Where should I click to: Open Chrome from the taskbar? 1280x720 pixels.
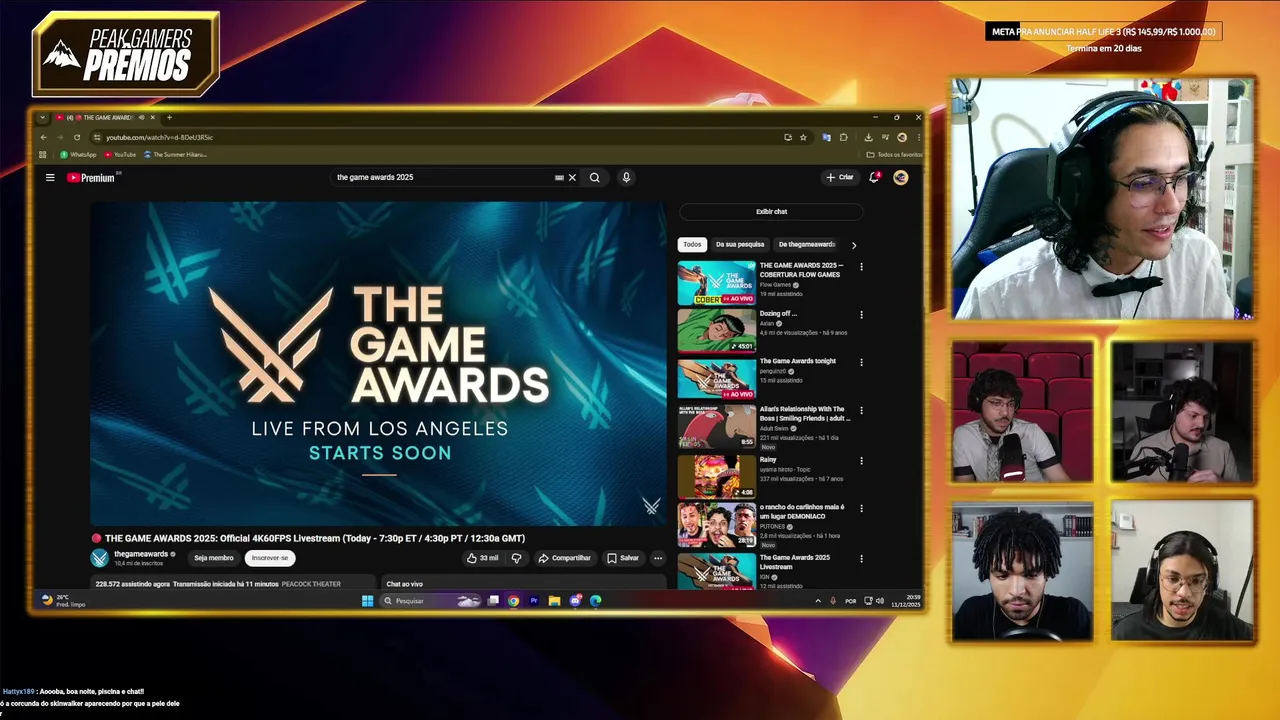513,600
